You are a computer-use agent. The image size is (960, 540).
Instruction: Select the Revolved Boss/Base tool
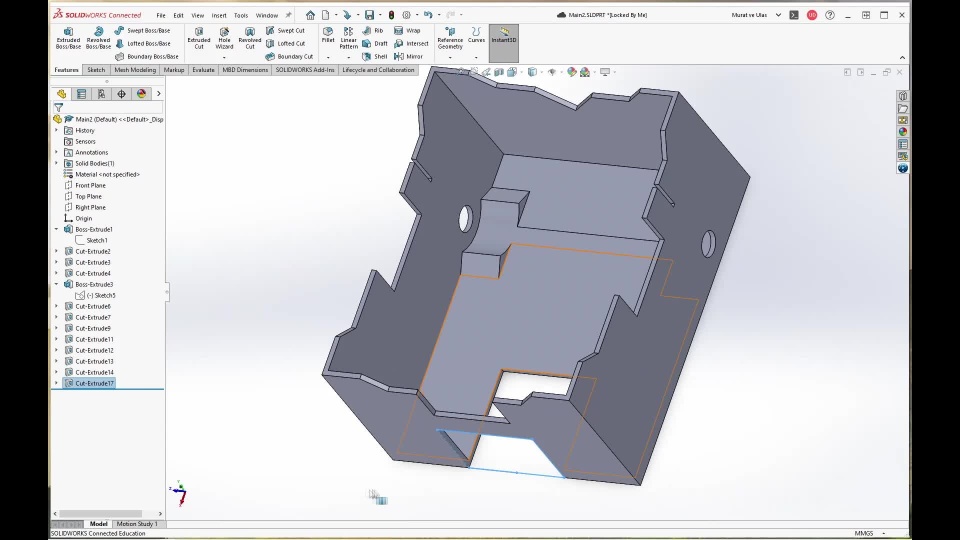tap(98, 37)
